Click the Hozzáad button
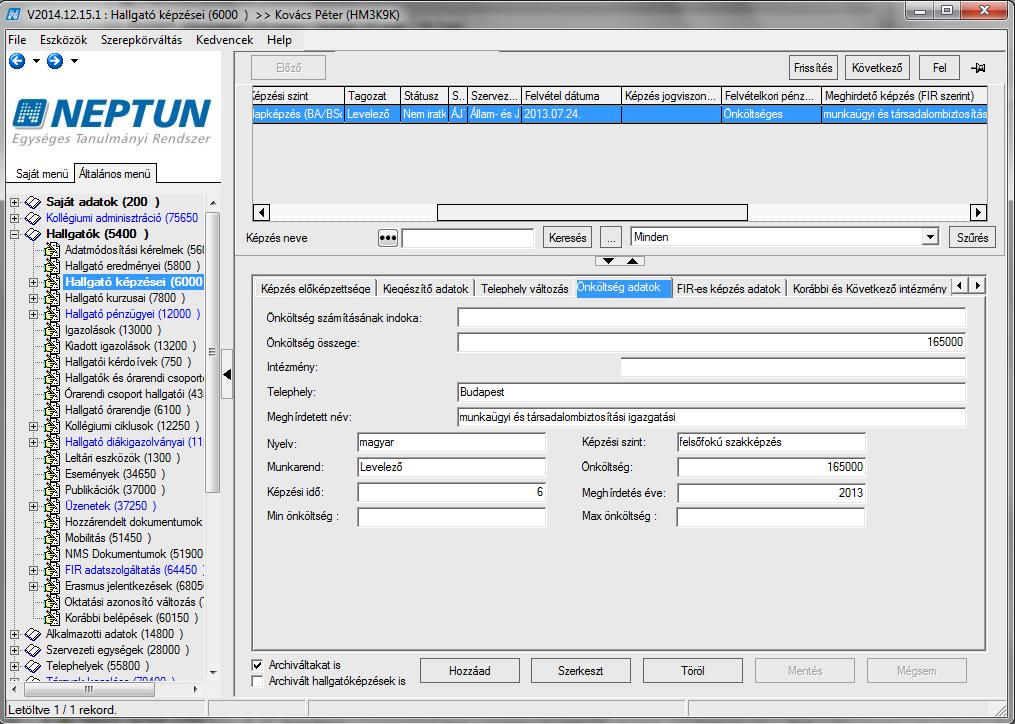Viewport: 1015px width, 724px height. click(x=470, y=671)
